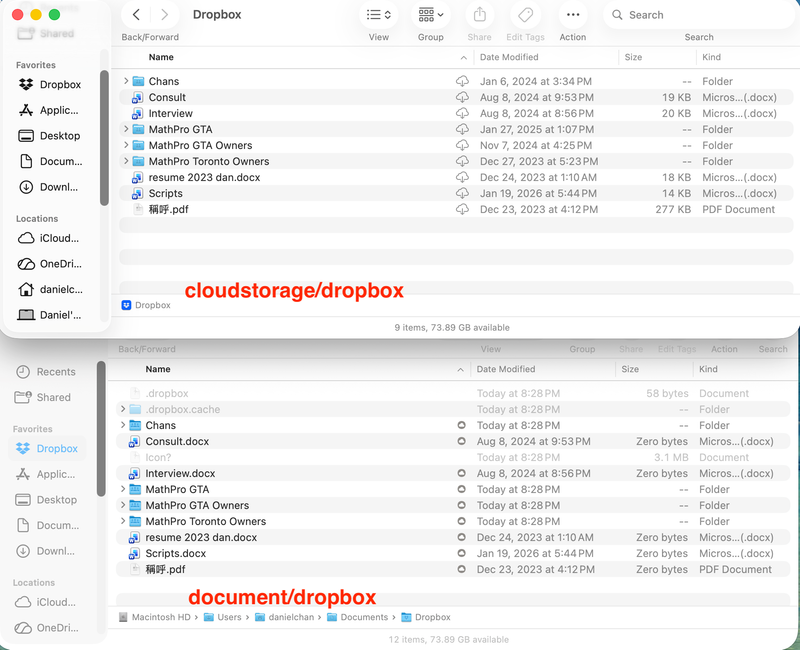Image resolution: width=800 pixels, height=650 pixels.
Task: Click Dropbox path bar item in top window
Action: point(146,305)
